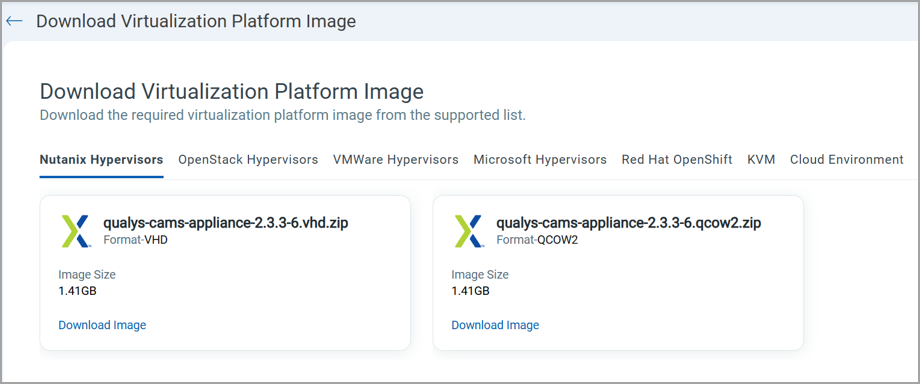Click Nutanix logo on VHD card
This screenshot has height=384, width=920.
[x=76, y=231]
